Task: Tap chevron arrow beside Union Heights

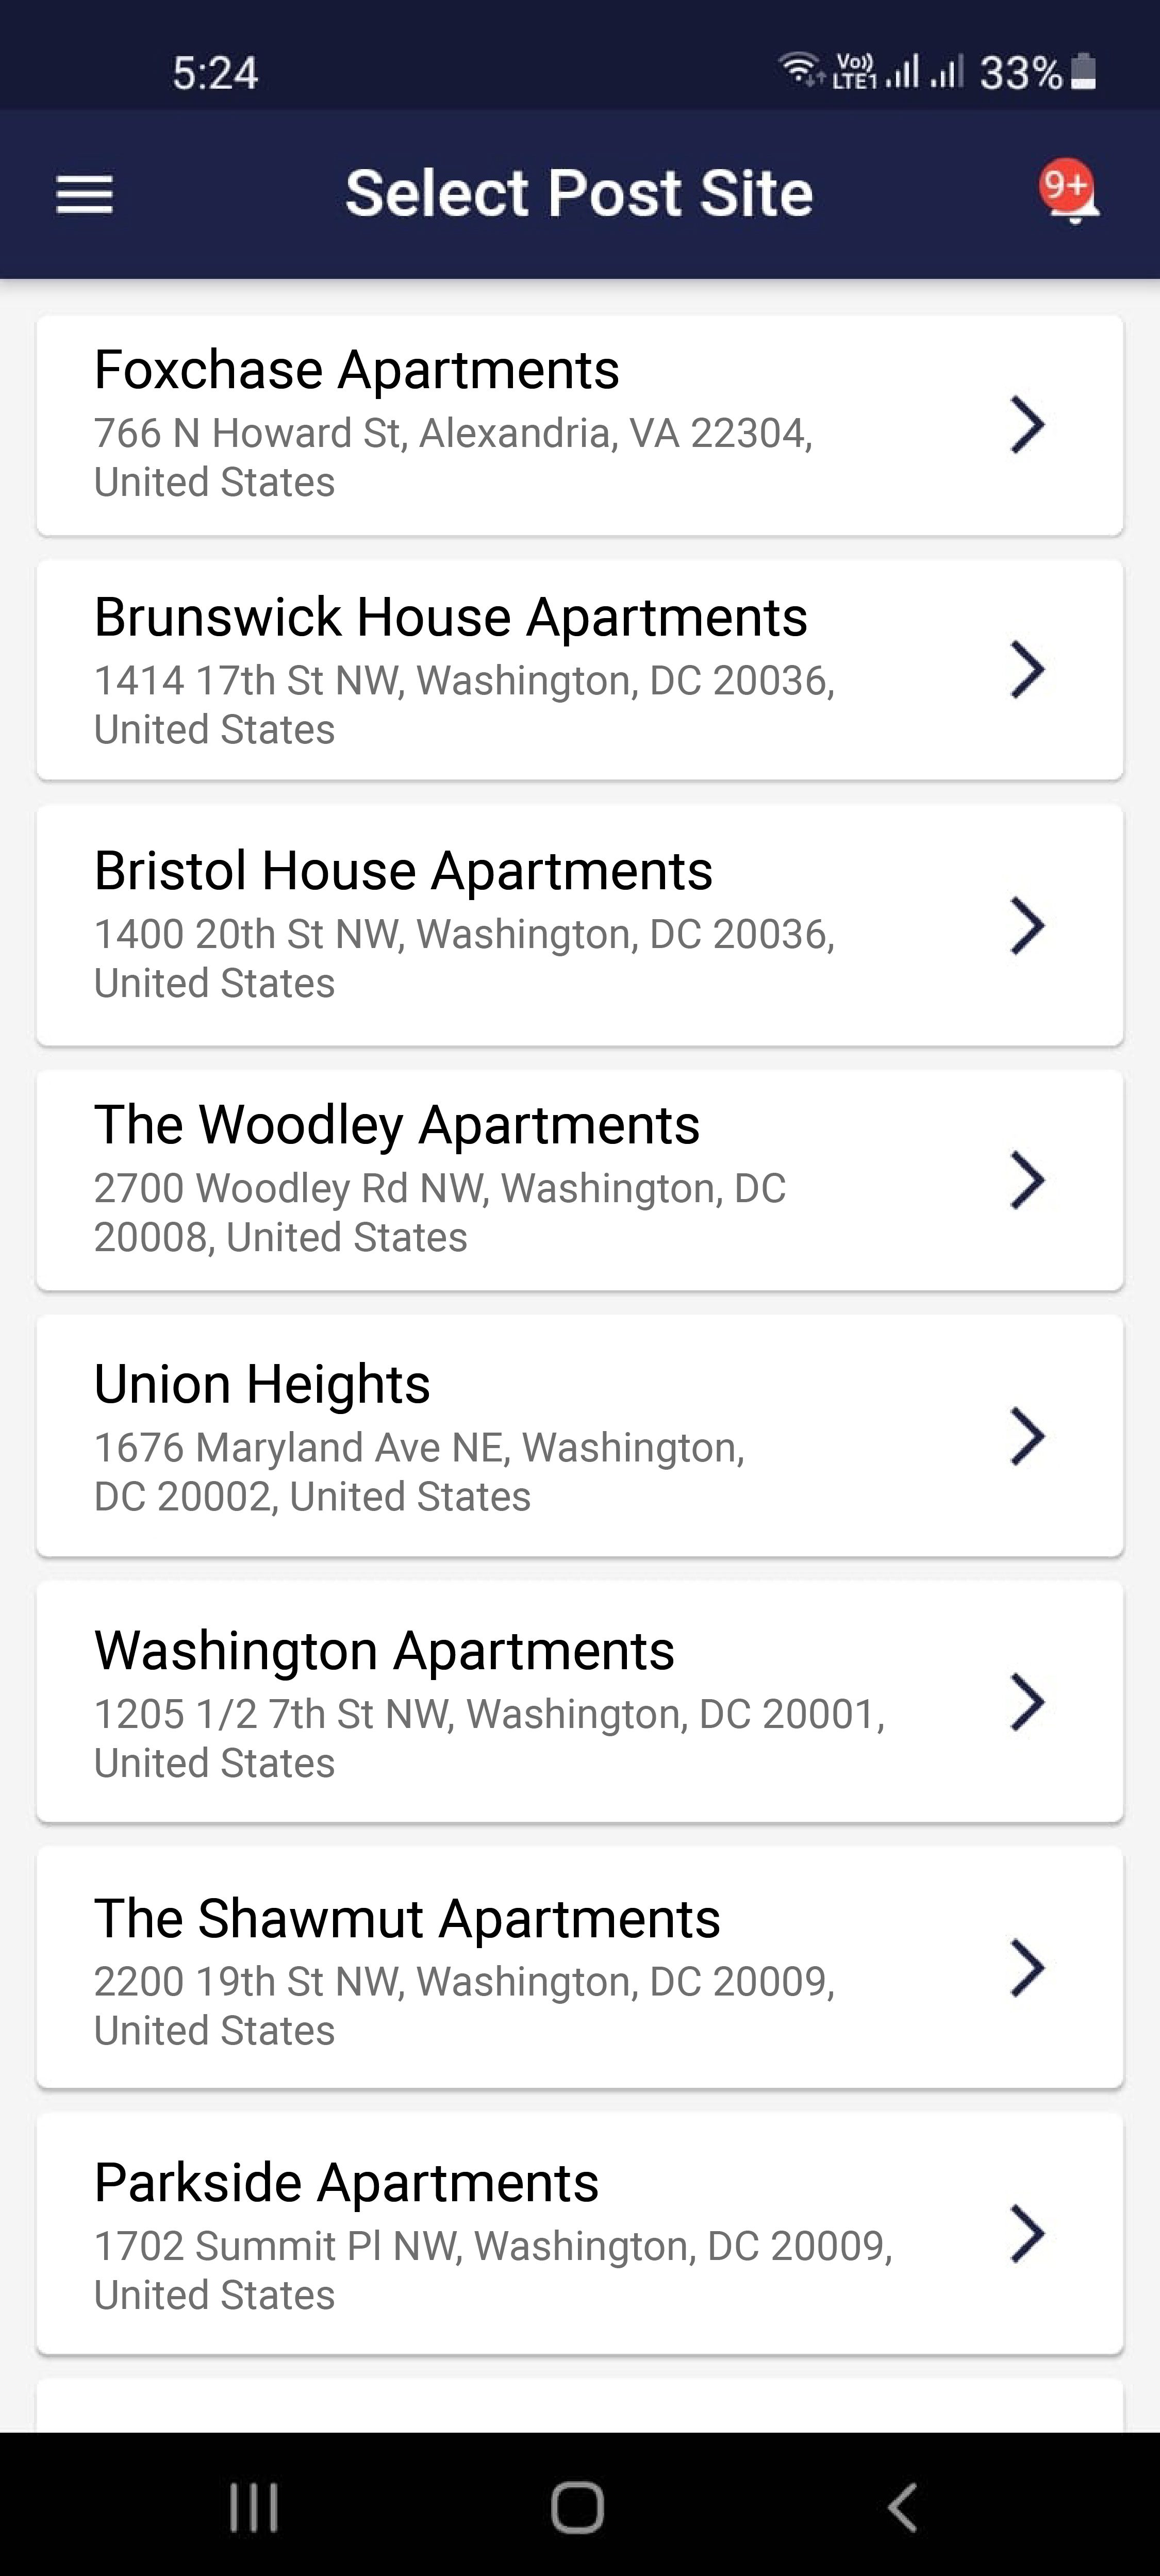Action: pos(1027,1436)
